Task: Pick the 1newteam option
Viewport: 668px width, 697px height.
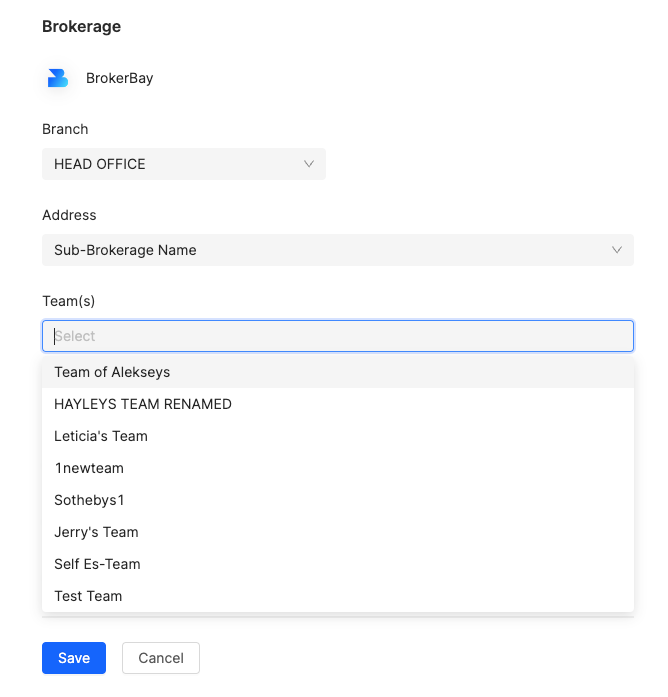Action: pos(338,468)
